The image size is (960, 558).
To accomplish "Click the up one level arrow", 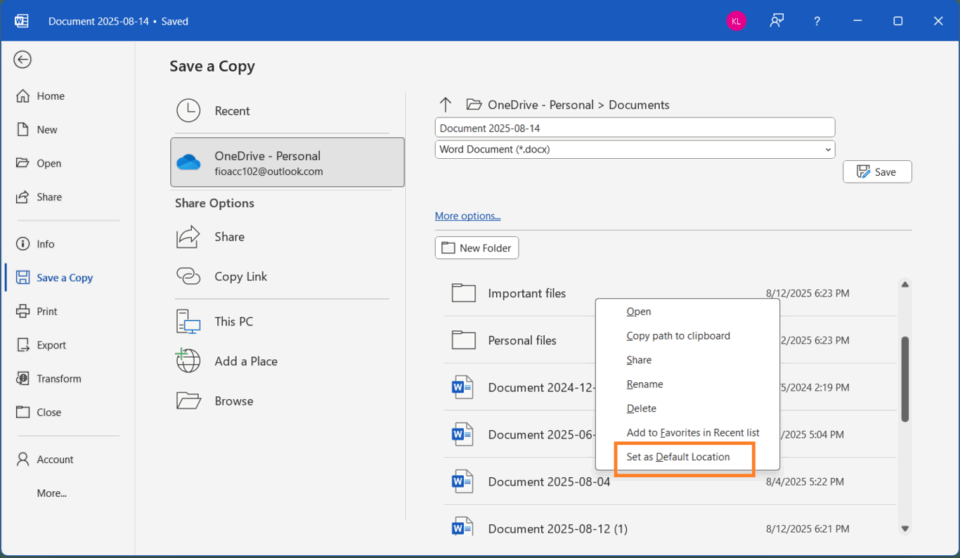I will coord(446,104).
